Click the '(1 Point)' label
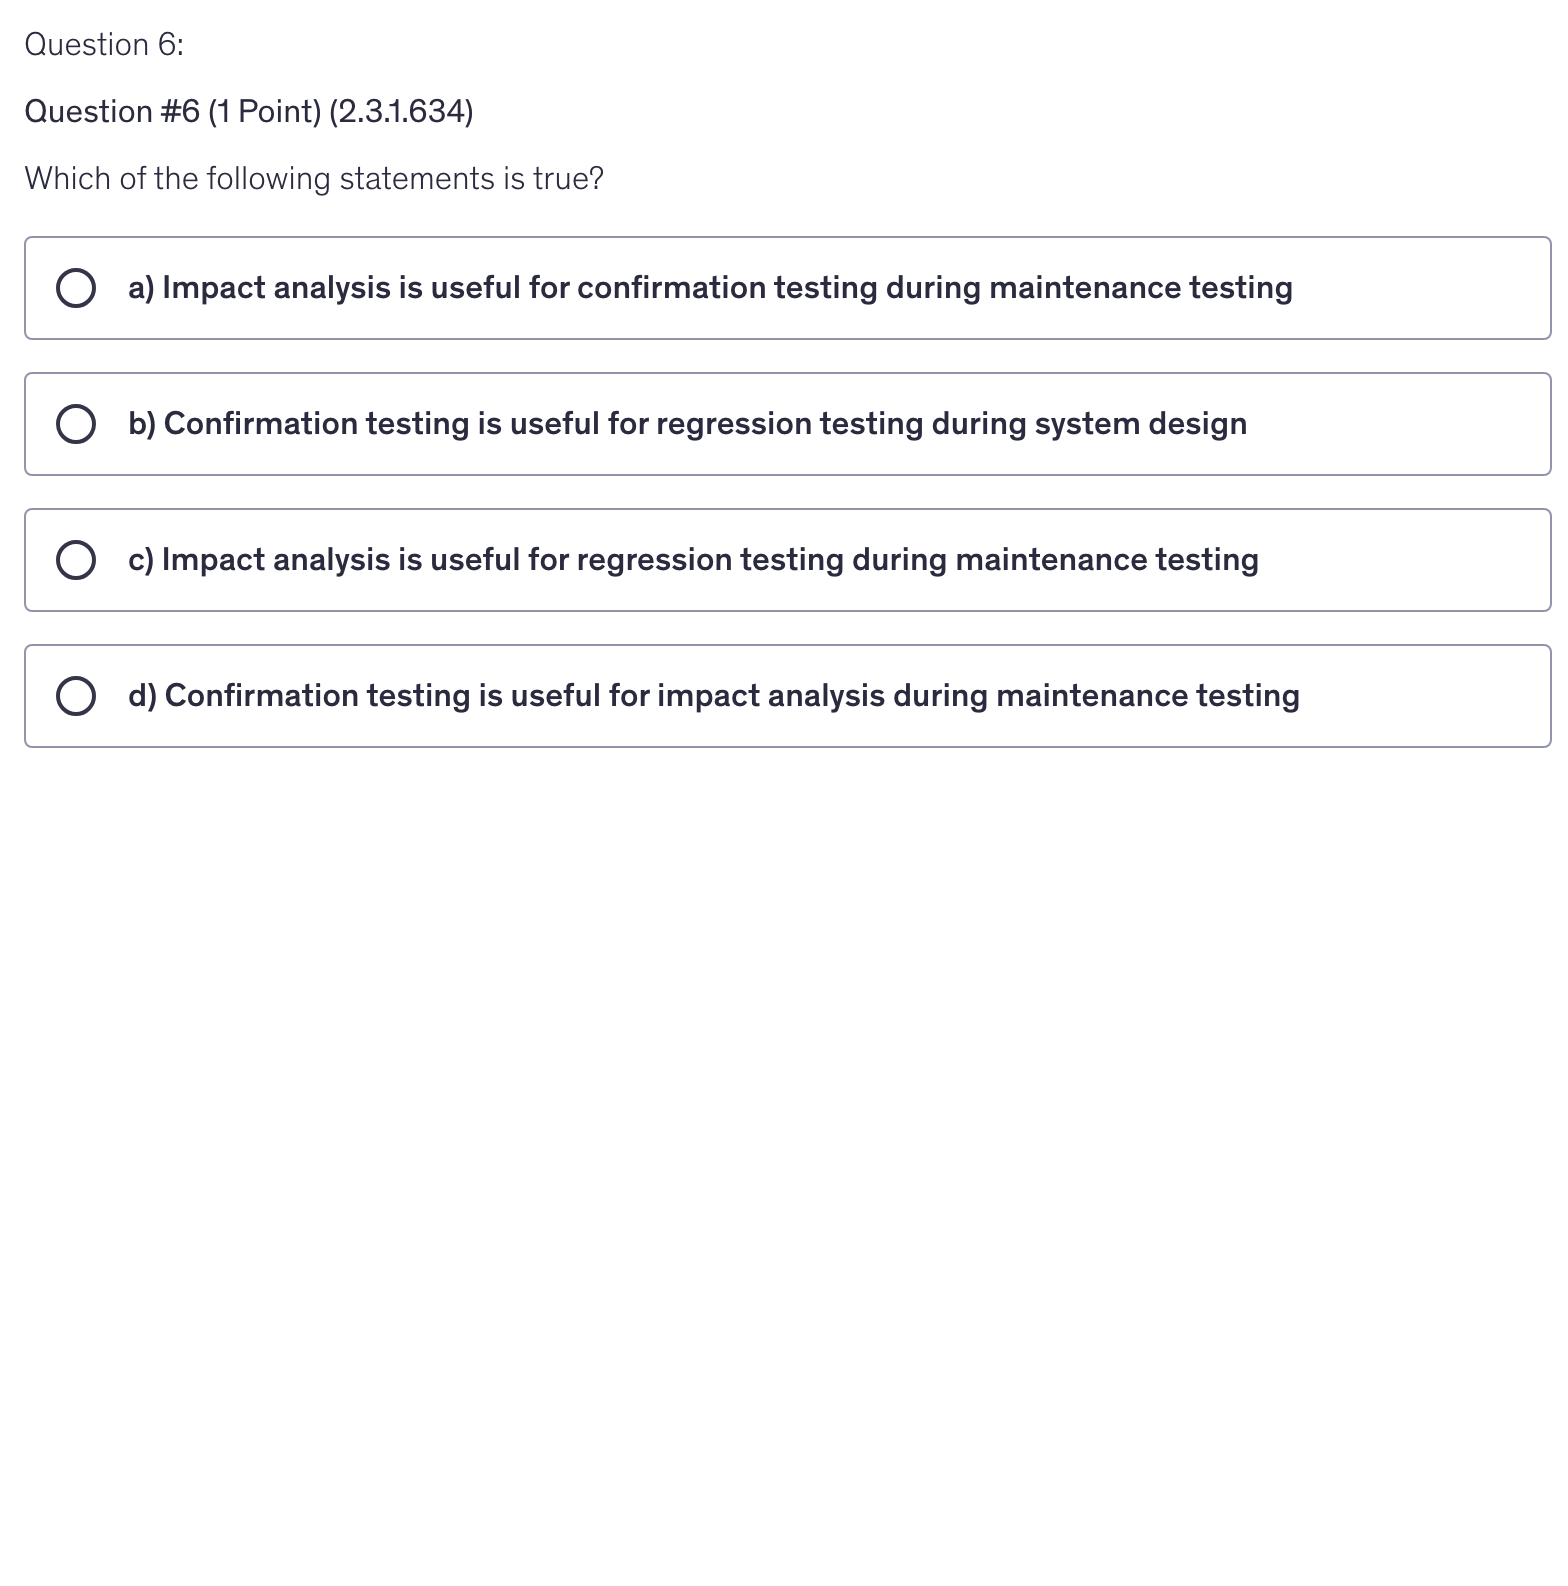 (x=264, y=111)
